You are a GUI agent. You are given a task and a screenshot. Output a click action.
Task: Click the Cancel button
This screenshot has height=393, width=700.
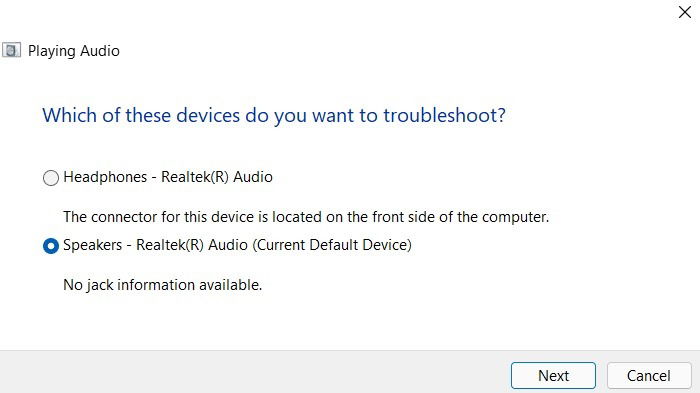click(x=649, y=376)
